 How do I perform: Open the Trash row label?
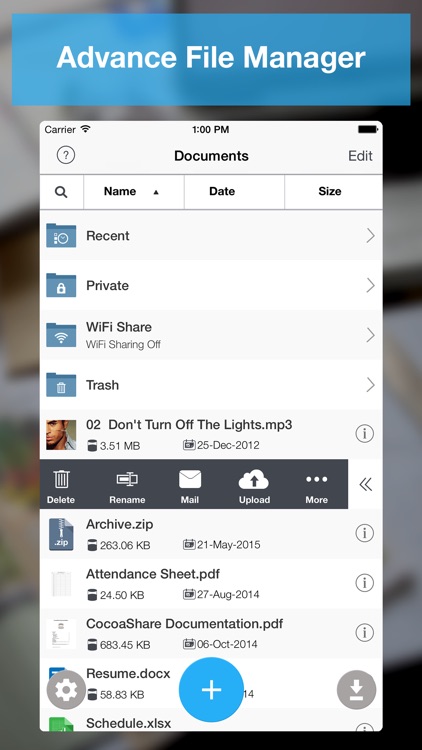102,385
